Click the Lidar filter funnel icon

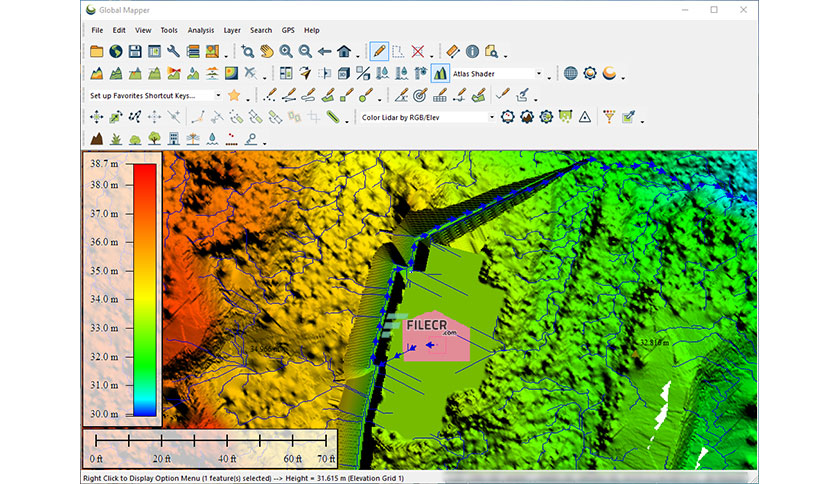point(609,117)
